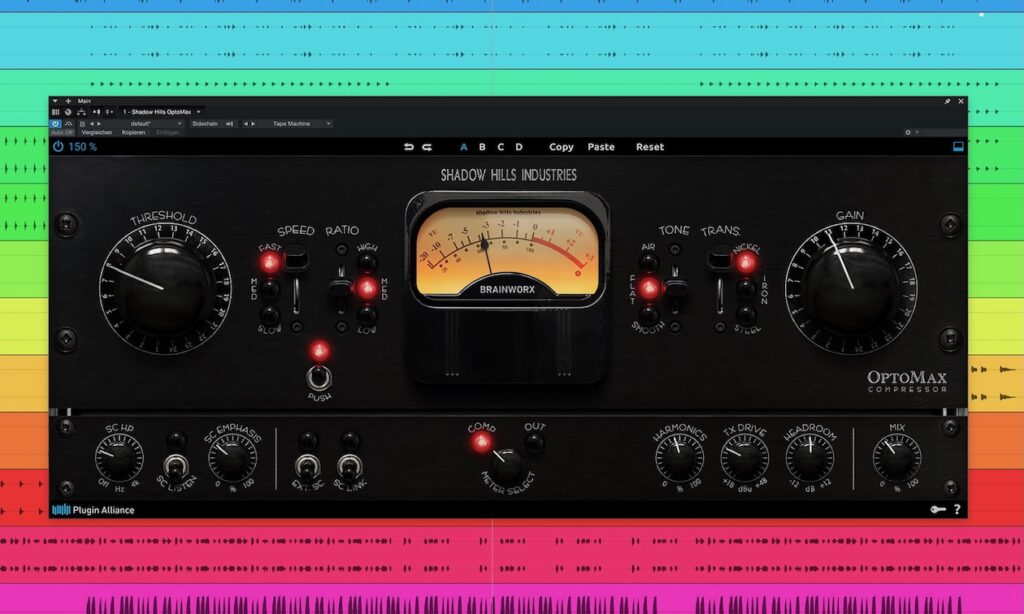Click the sidechain source icon beside Sidechain
Viewport: 1024px width, 614px height.
229,123
